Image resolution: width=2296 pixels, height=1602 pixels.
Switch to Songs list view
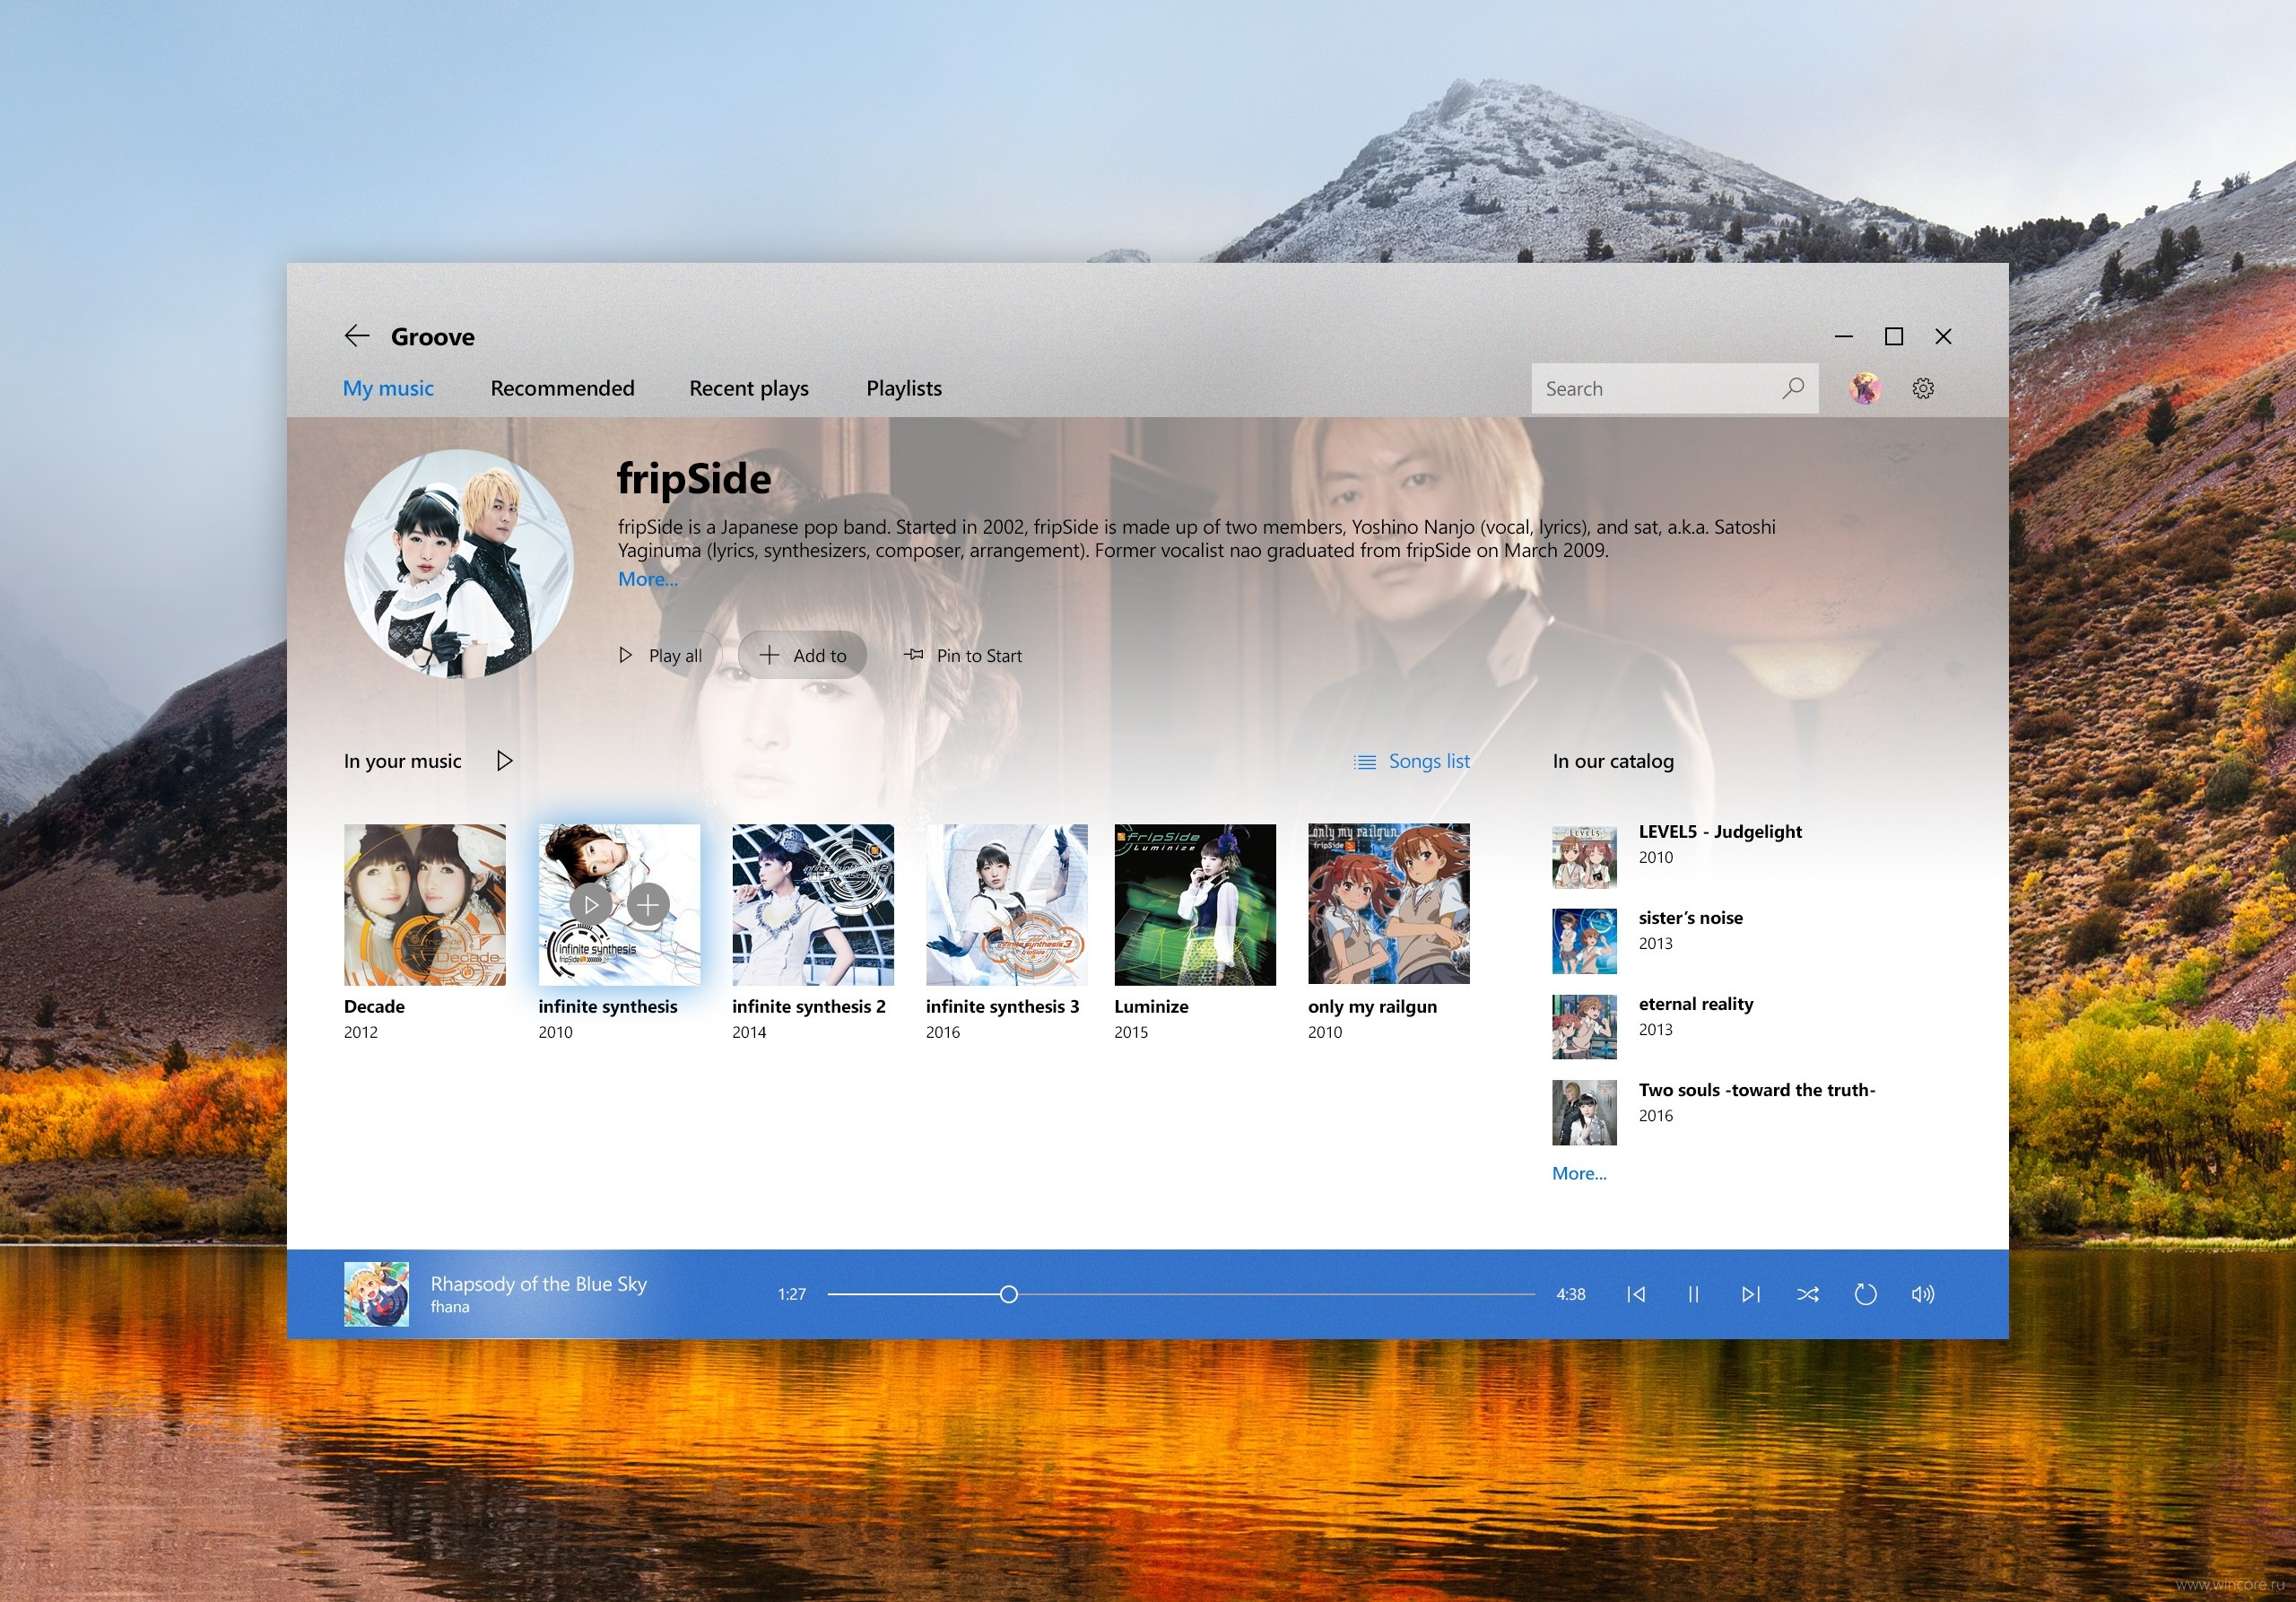coord(1412,761)
